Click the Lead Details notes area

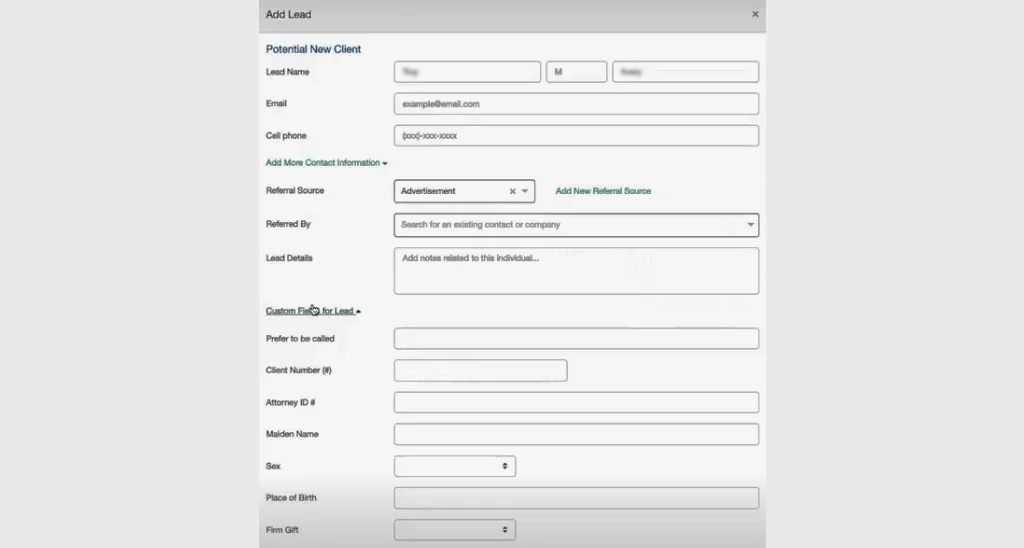[x=576, y=270]
